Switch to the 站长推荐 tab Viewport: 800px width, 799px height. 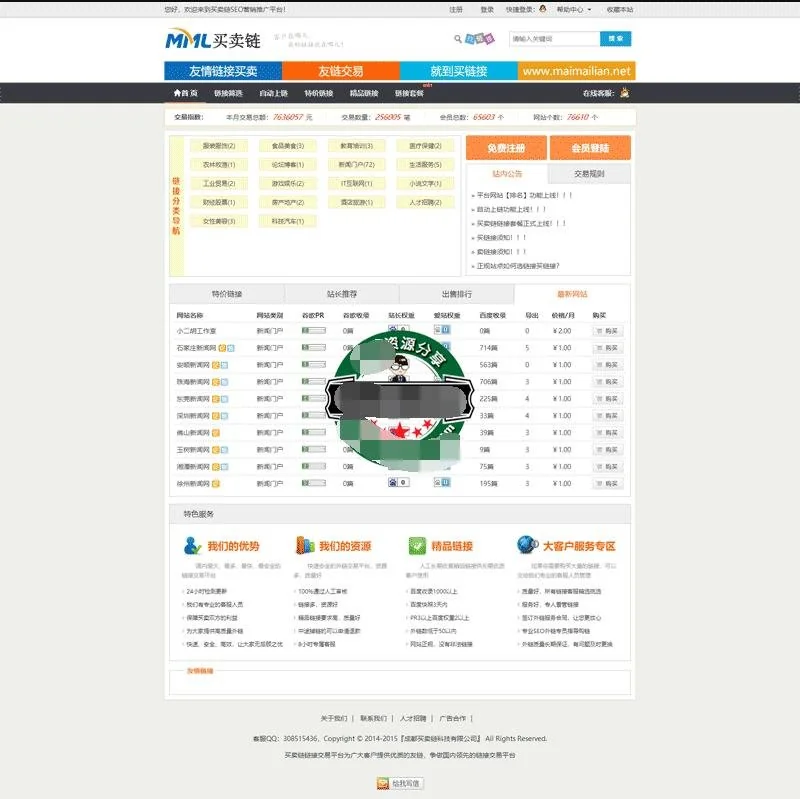[341, 295]
